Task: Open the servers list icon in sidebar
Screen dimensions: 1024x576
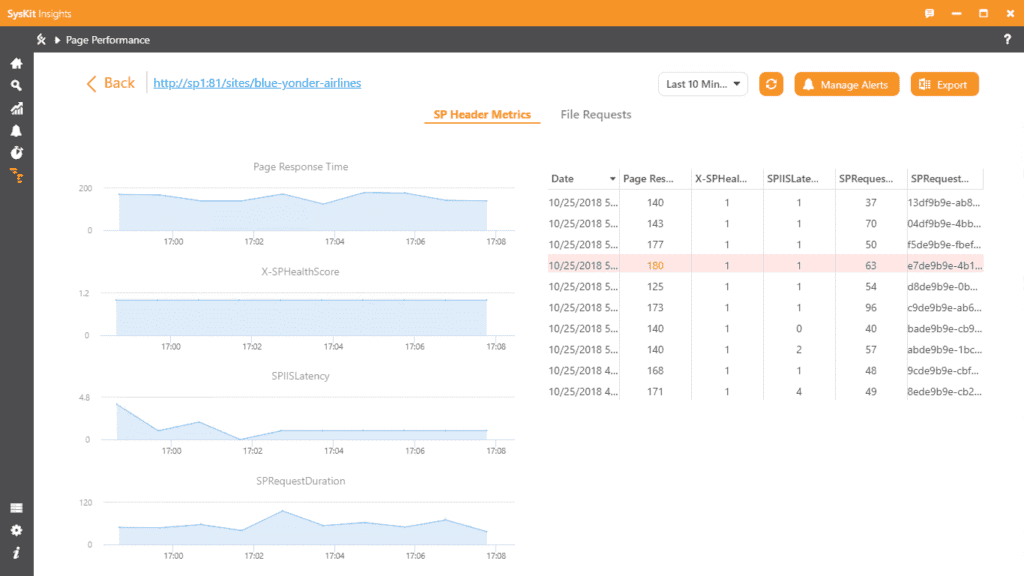Action: pos(16,508)
